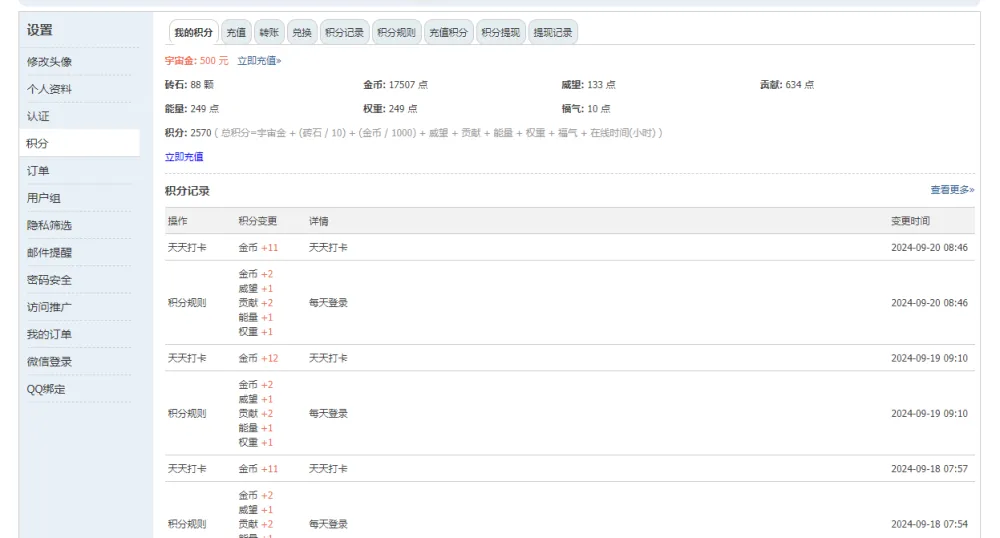1000x538 pixels.
Task: Select 微信登录 in the sidebar
Action: tap(50, 362)
